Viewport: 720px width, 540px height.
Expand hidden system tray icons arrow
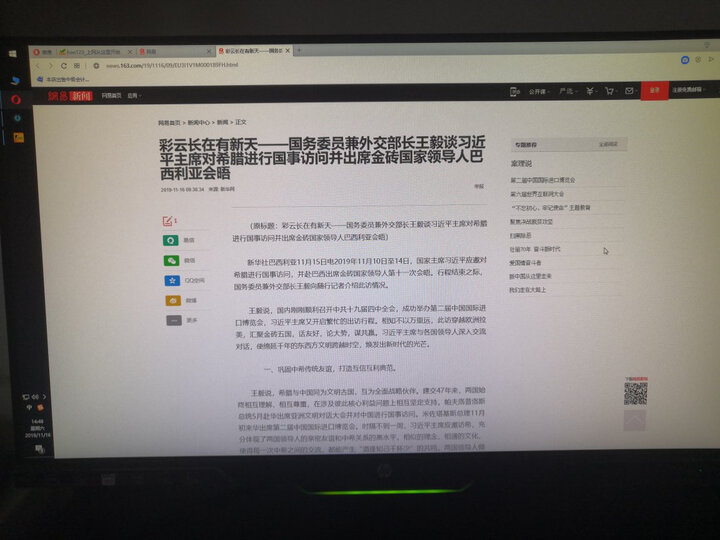point(45,396)
